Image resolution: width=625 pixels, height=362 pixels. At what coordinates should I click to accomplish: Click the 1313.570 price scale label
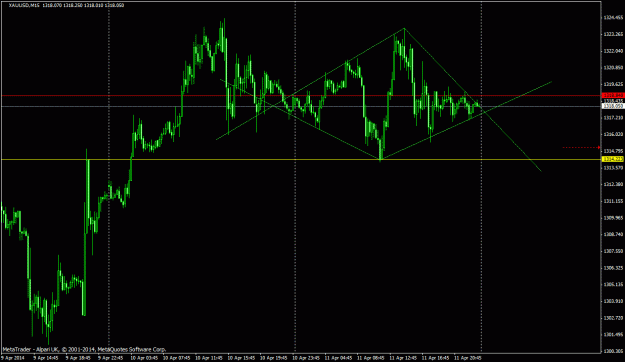click(613, 168)
